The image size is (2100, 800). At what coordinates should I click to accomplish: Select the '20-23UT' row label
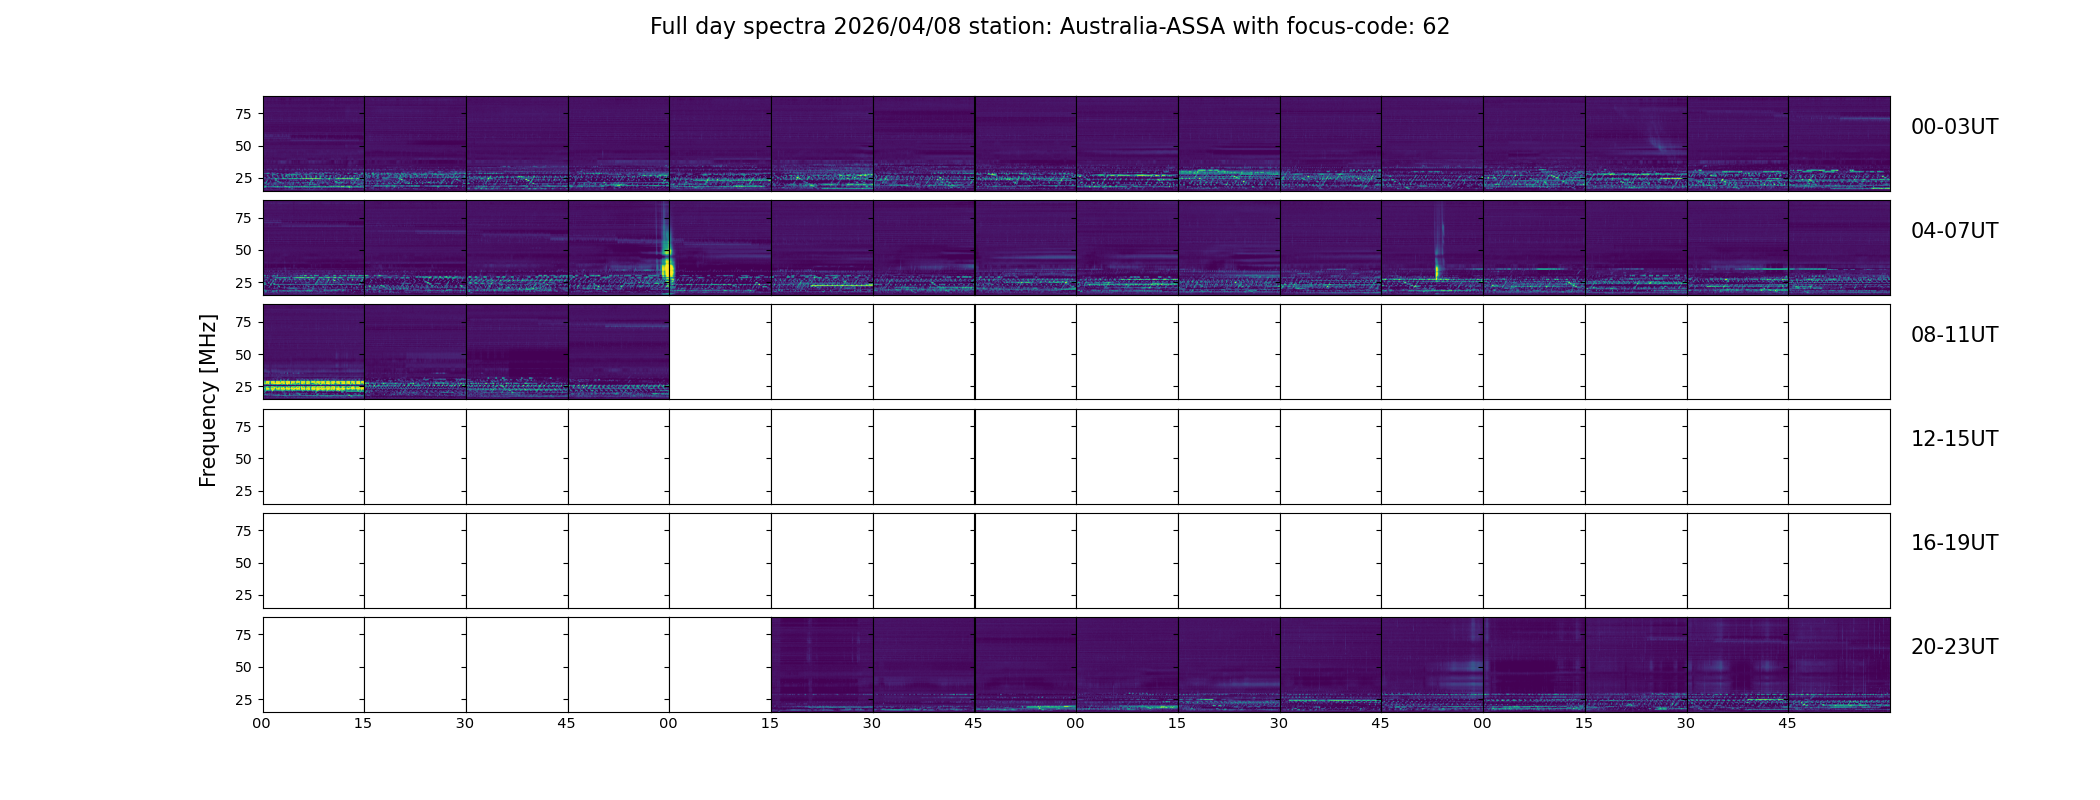coord(1954,647)
